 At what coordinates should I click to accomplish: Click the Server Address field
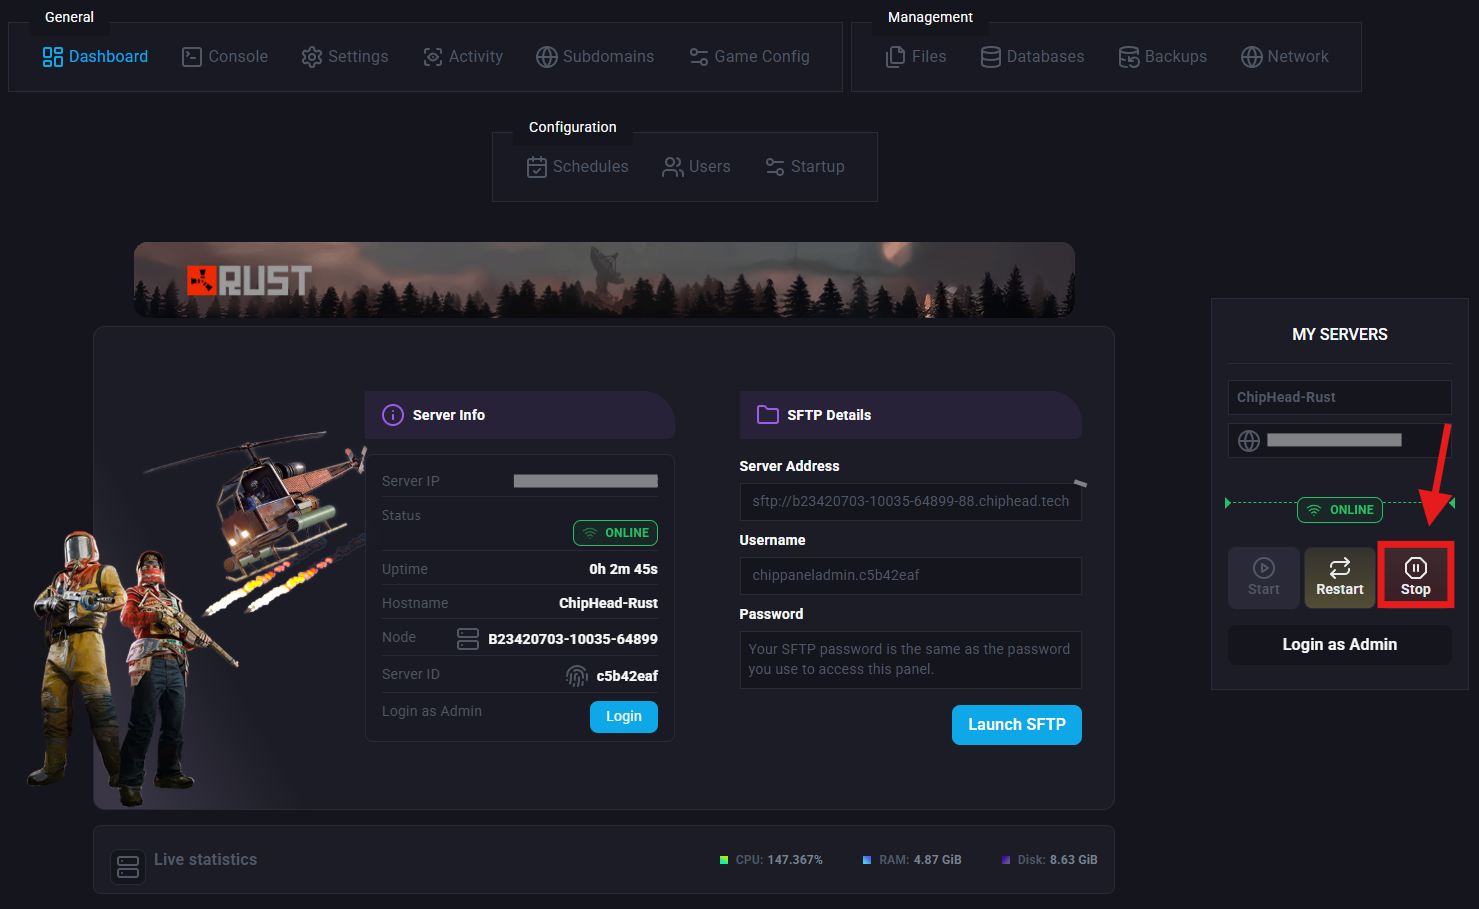click(911, 502)
